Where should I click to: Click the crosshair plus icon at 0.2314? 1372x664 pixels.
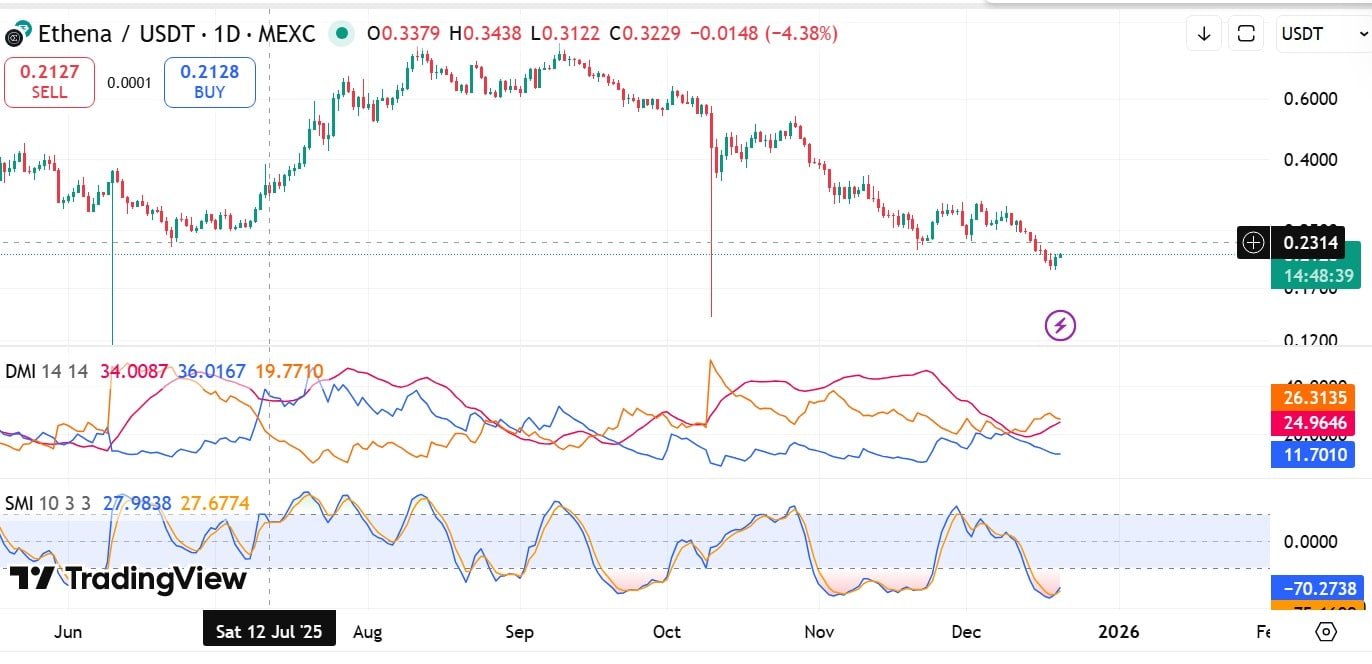[x=1253, y=242]
